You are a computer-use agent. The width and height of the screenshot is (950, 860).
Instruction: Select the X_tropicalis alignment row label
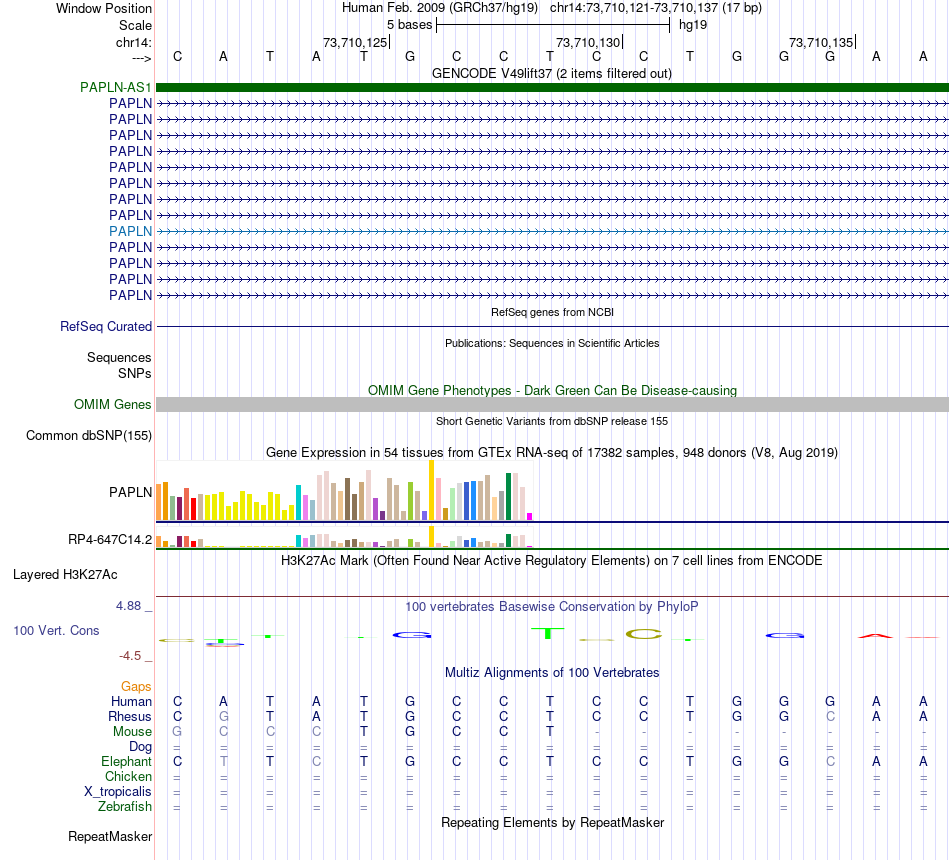118,792
